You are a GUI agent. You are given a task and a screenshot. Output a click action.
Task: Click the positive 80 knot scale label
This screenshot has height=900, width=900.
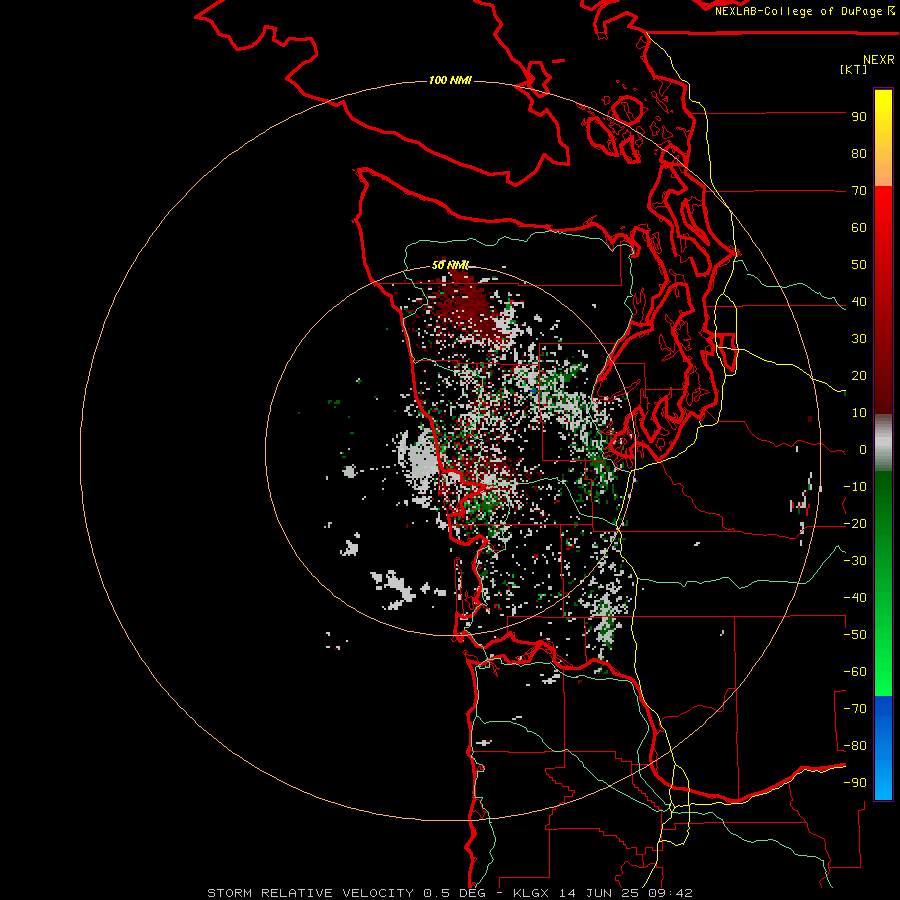click(x=859, y=154)
